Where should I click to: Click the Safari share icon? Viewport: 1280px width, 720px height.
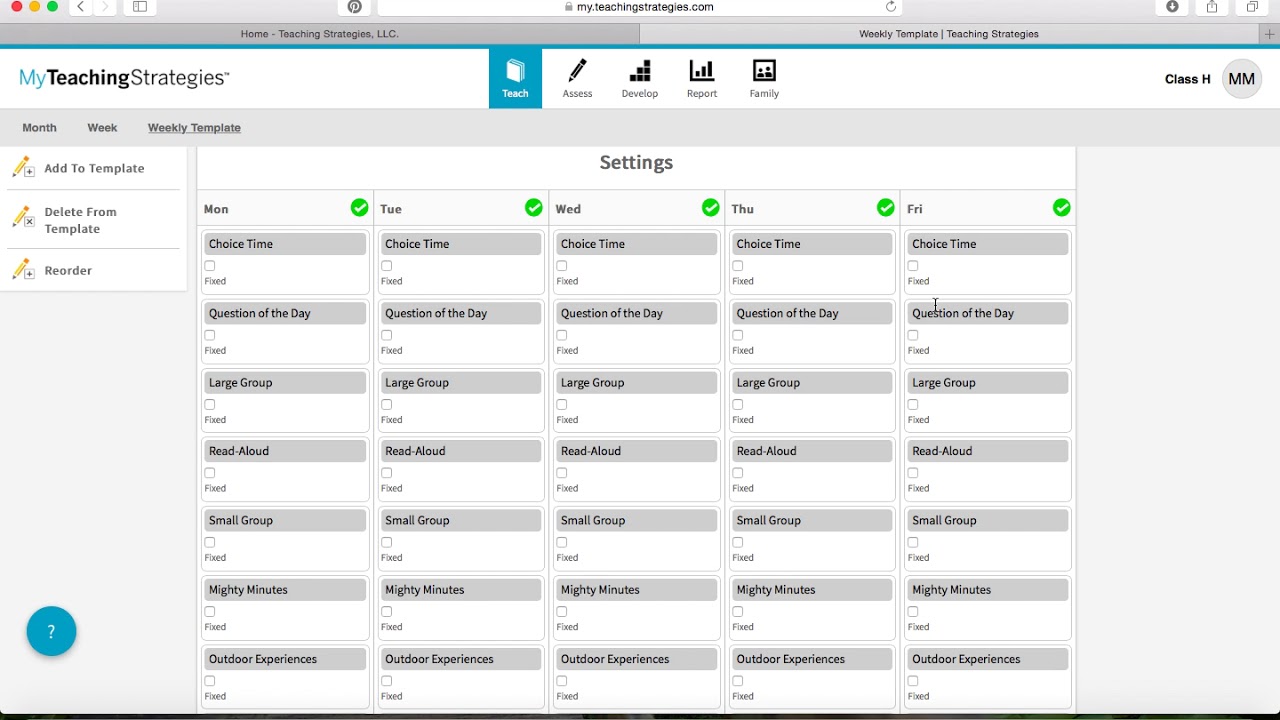pyautogui.click(x=1212, y=7)
